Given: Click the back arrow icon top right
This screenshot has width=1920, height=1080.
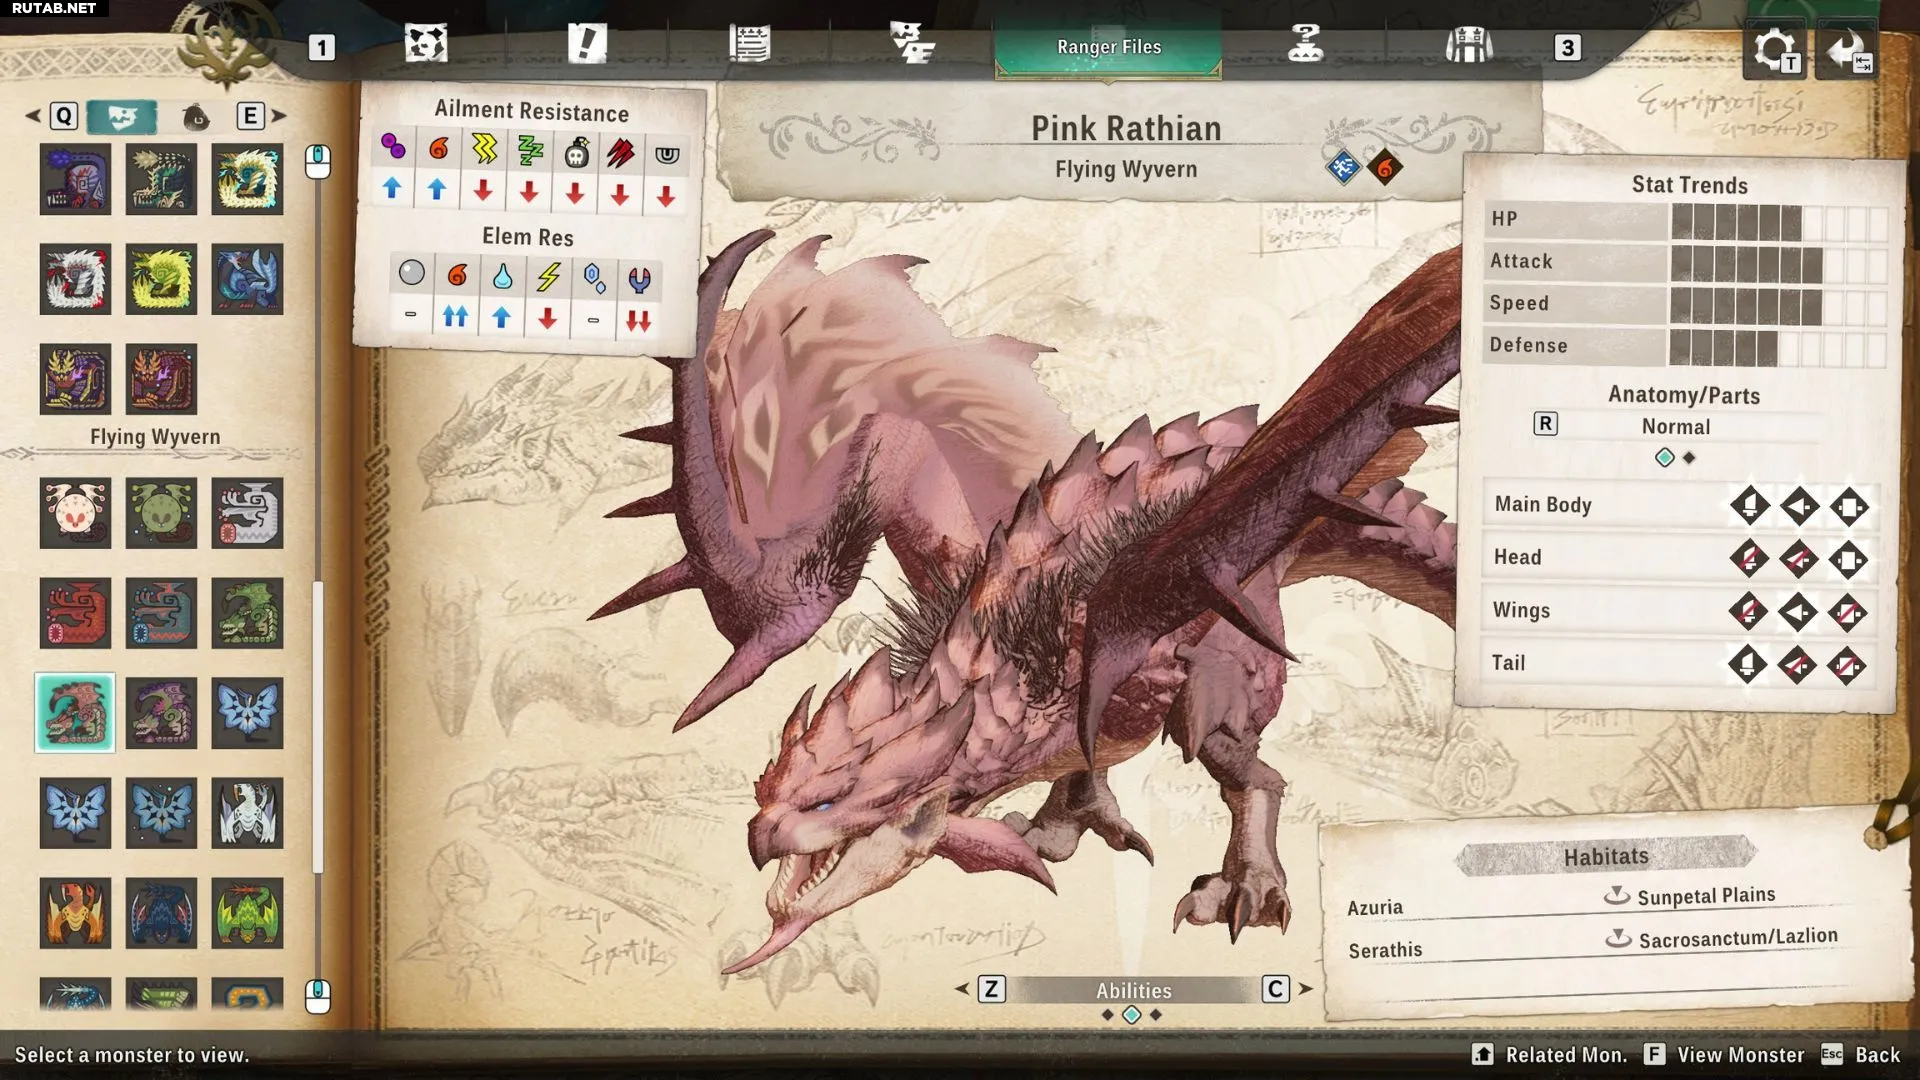Looking at the screenshot, I should [1846, 50].
